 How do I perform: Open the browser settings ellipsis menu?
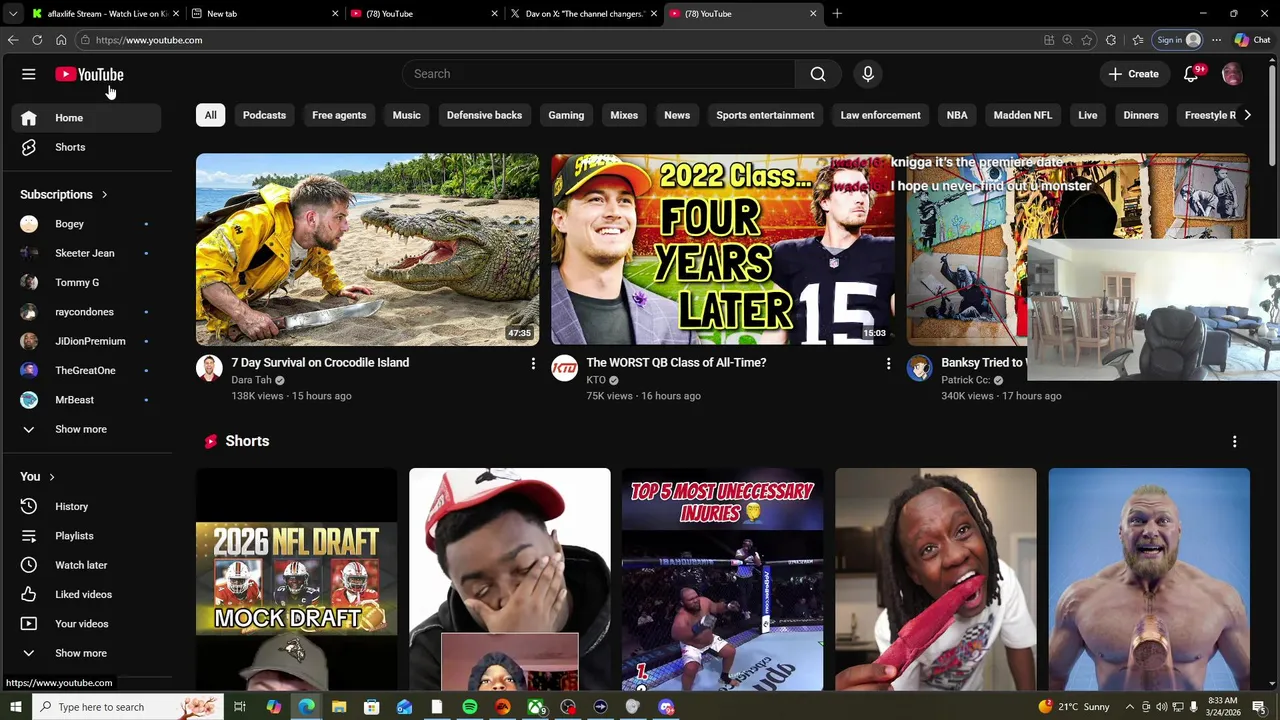1216,40
